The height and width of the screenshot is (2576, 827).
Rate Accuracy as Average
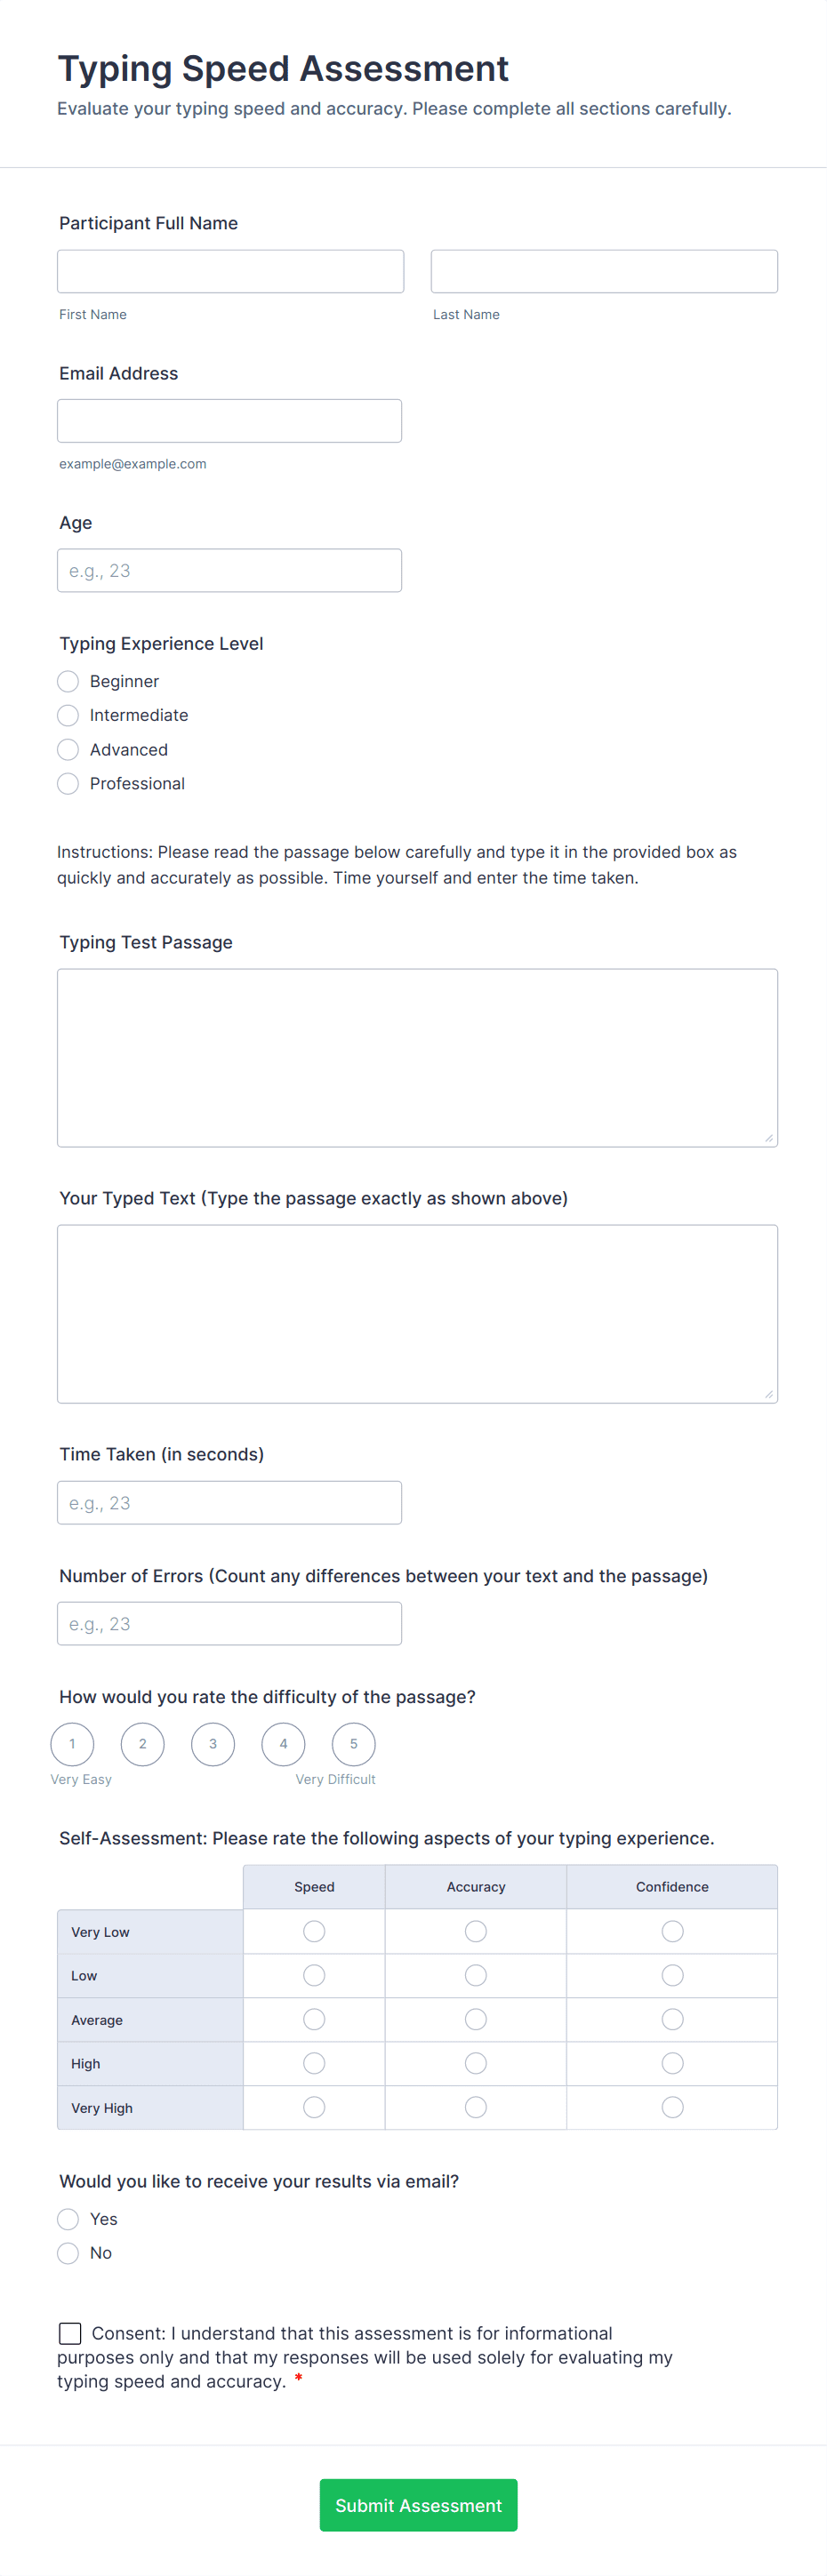pos(475,2019)
